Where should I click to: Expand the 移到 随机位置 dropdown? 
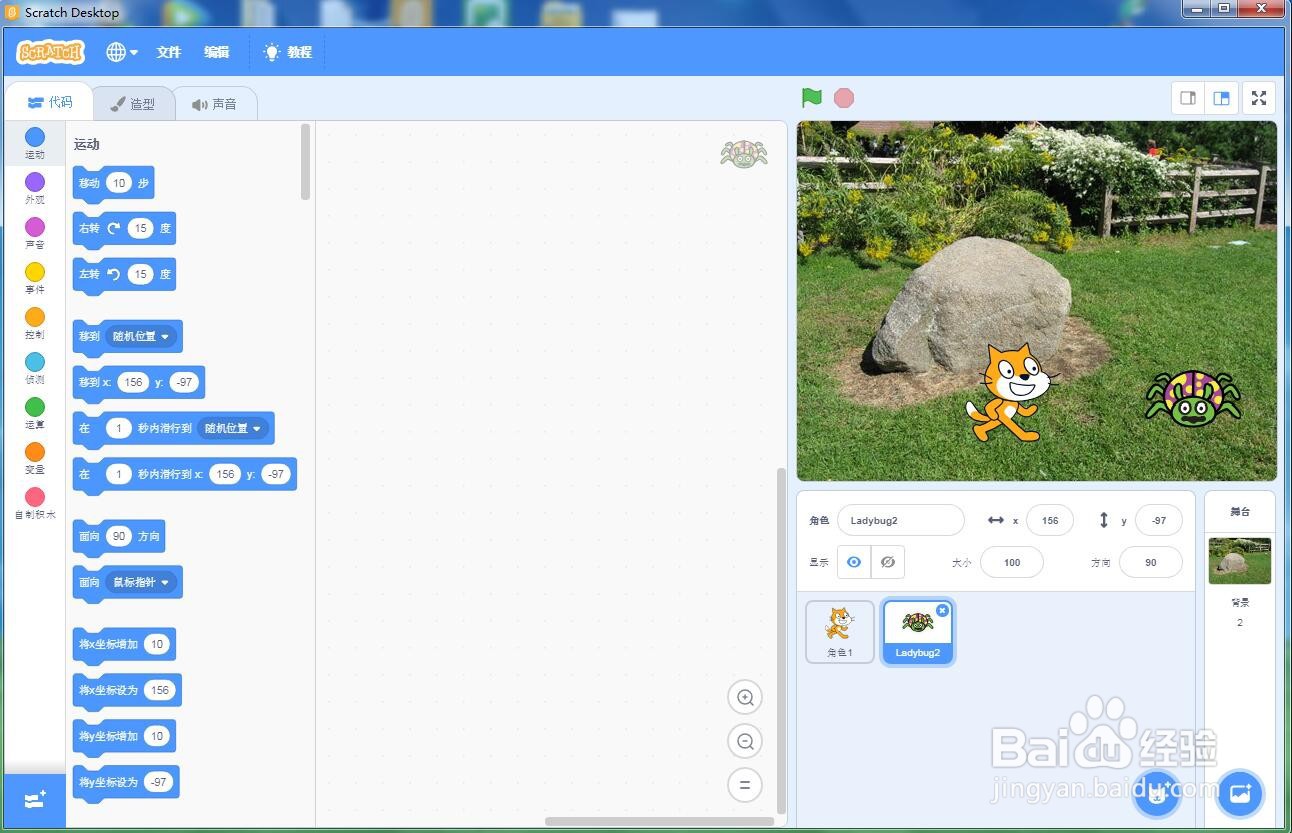point(141,336)
